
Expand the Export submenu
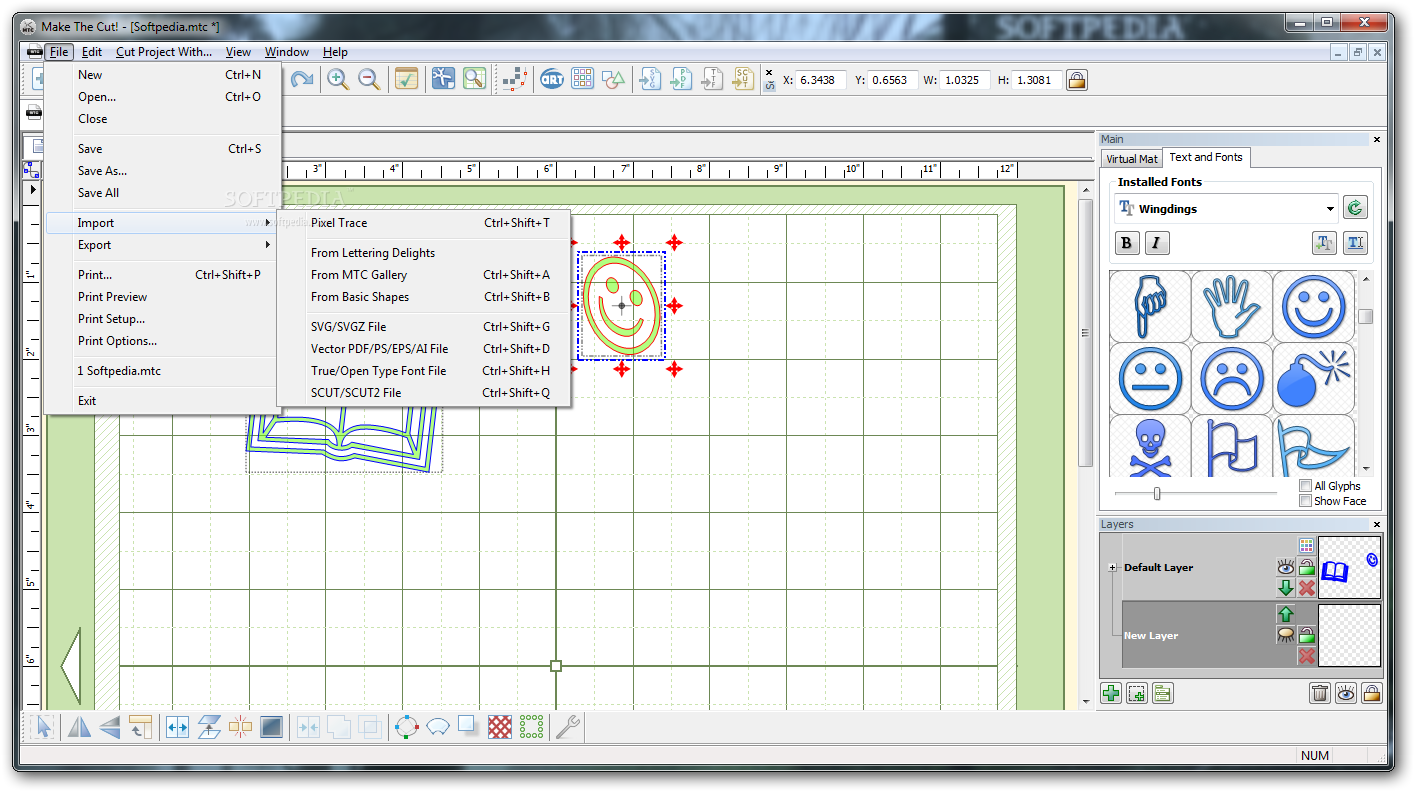pyautogui.click(x=163, y=245)
